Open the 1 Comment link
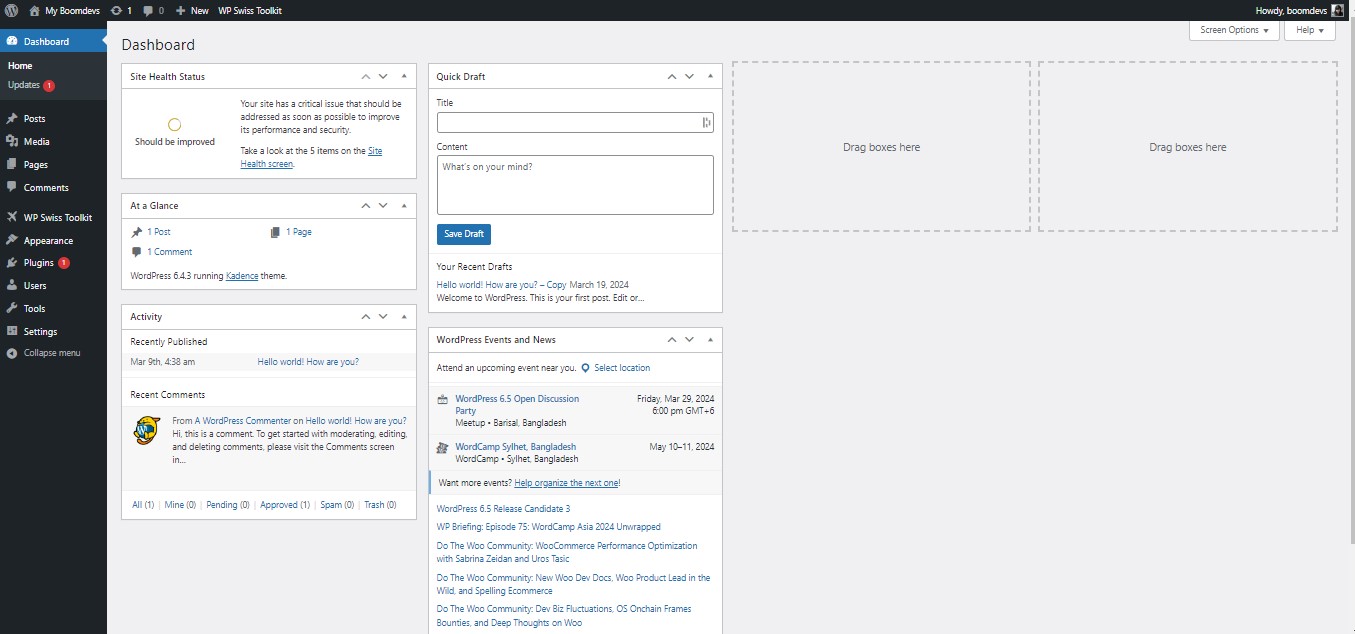The height and width of the screenshot is (634, 1355). [x=170, y=252]
